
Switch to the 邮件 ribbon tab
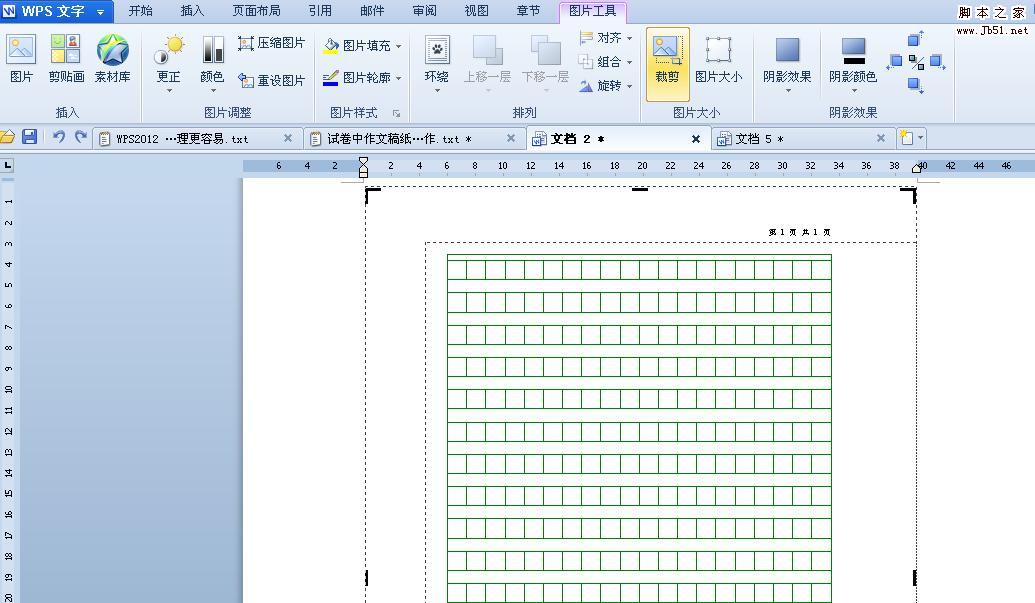[372, 11]
